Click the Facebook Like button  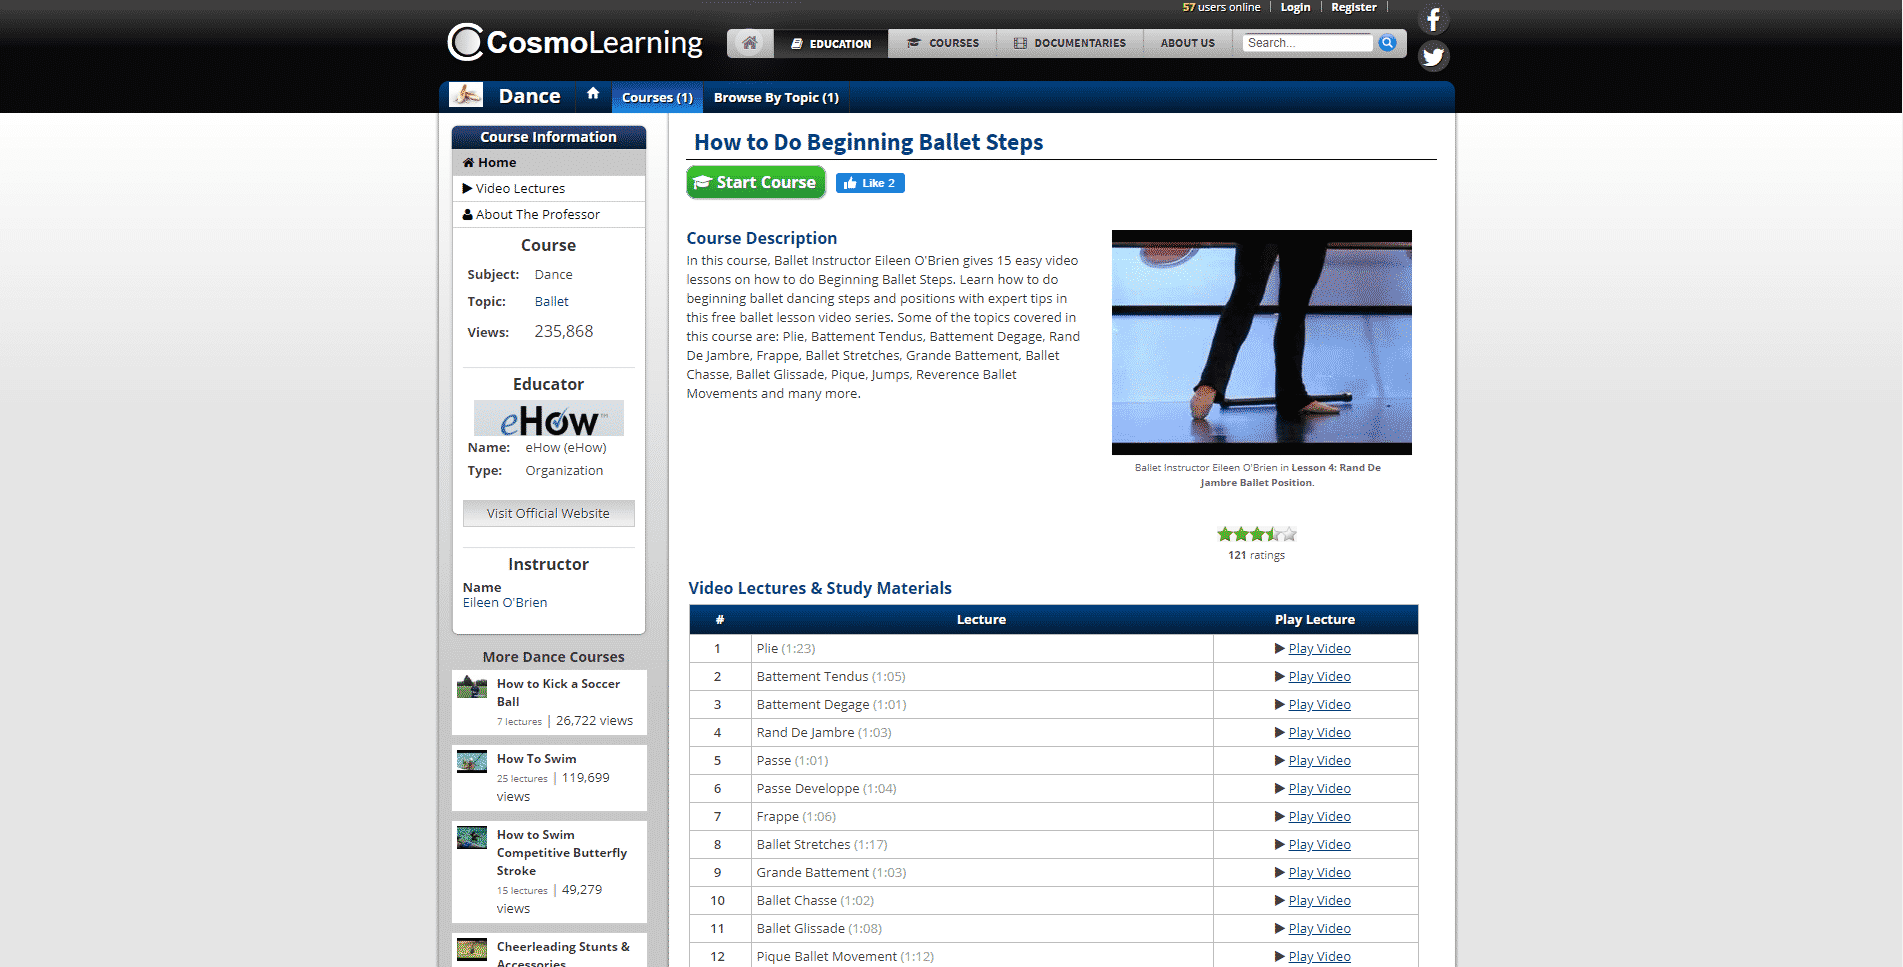coord(870,183)
